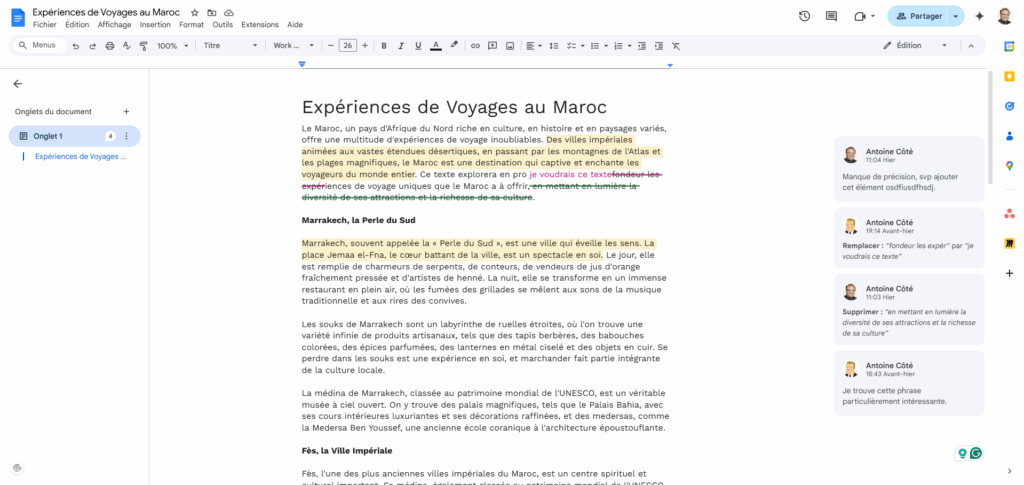Insert an image

(510, 46)
